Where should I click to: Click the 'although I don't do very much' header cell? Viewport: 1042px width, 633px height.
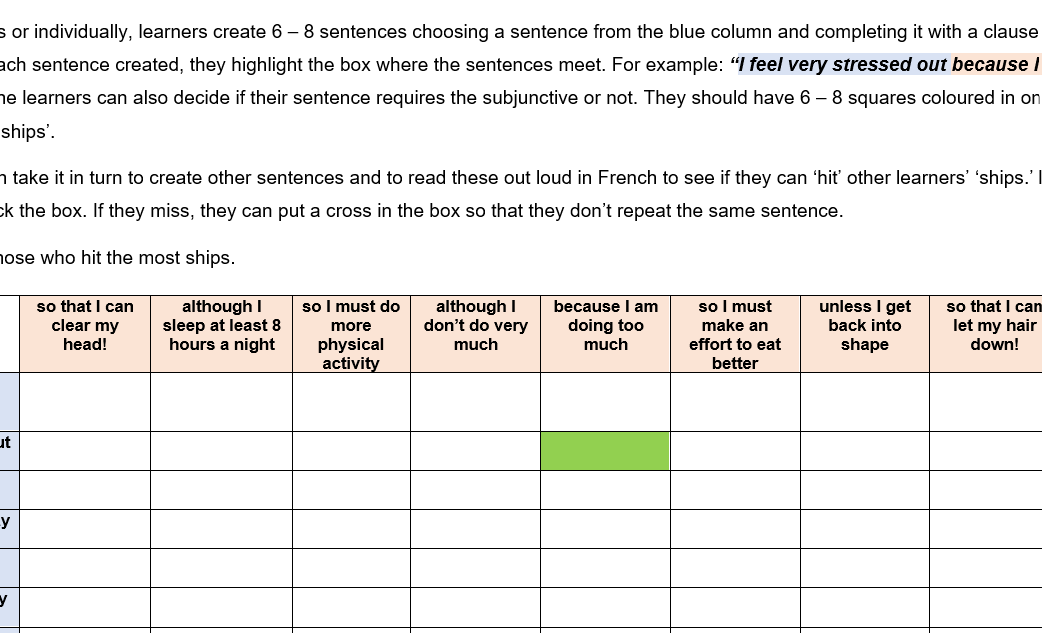(x=476, y=334)
